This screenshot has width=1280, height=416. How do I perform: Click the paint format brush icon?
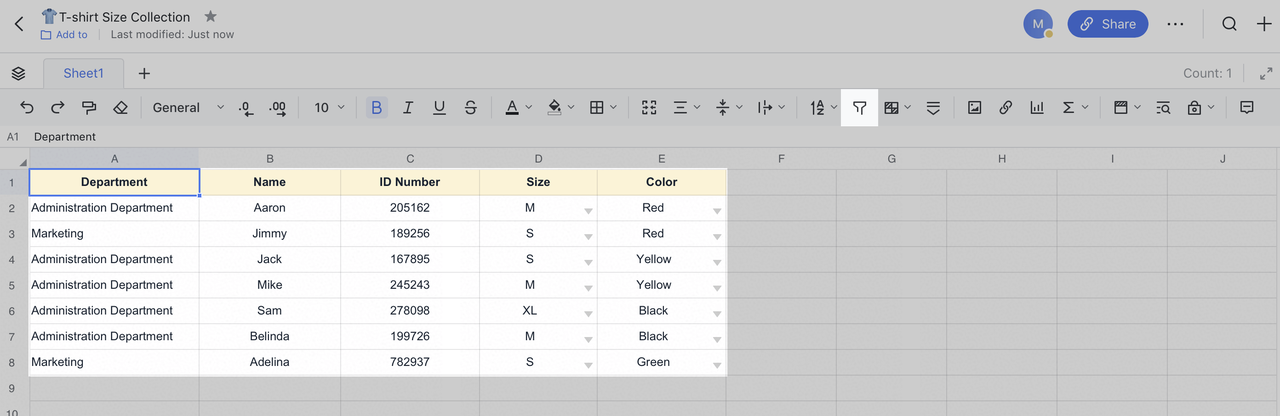click(x=89, y=108)
